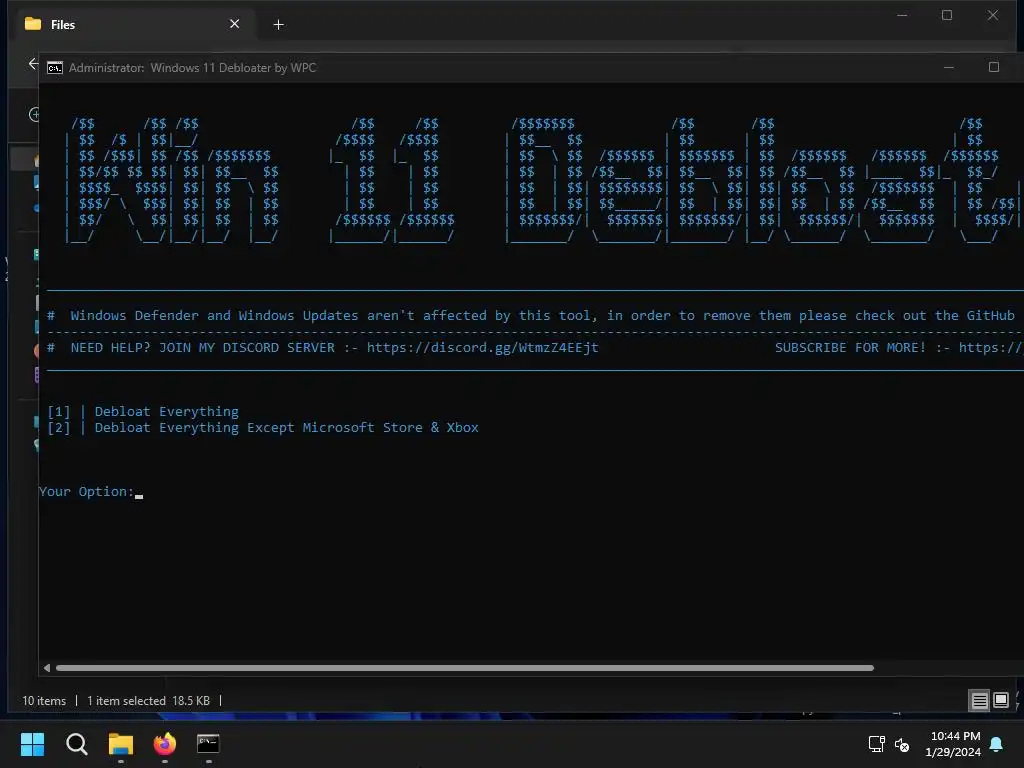1024x768 pixels.
Task: Click the console scrollbar left arrow
Action: (46, 668)
